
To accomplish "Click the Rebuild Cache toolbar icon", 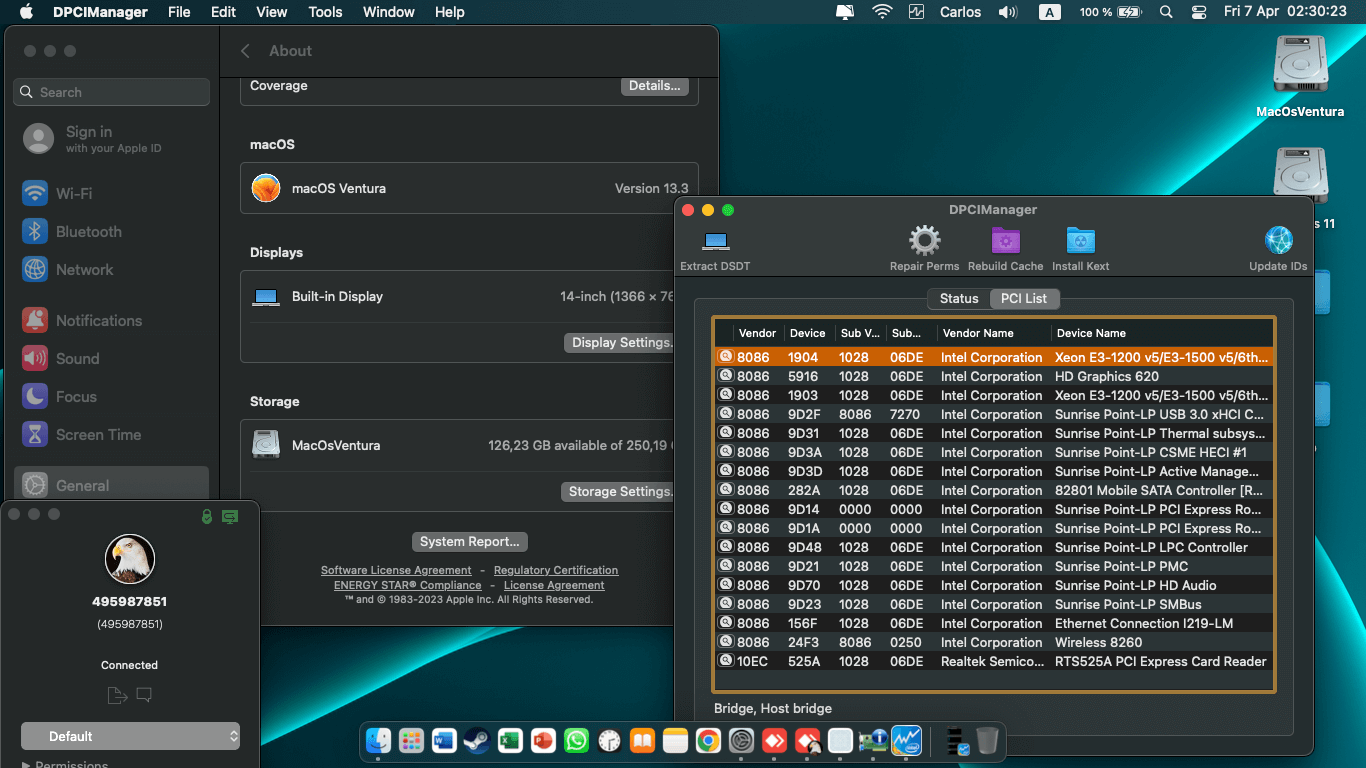I will point(1005,249).
